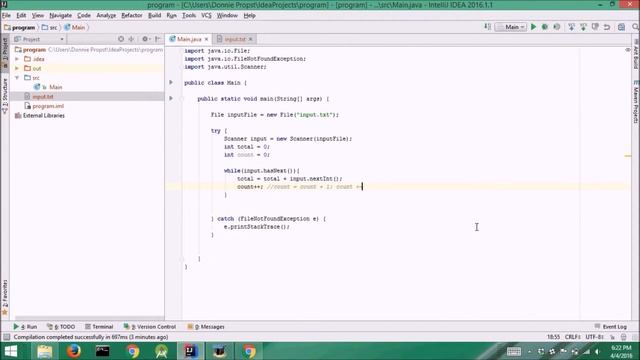This screenshot has height=360, width=640.
Task: Click the IntelliJ IDEA taskbar icon
Action: coord(190,351)
